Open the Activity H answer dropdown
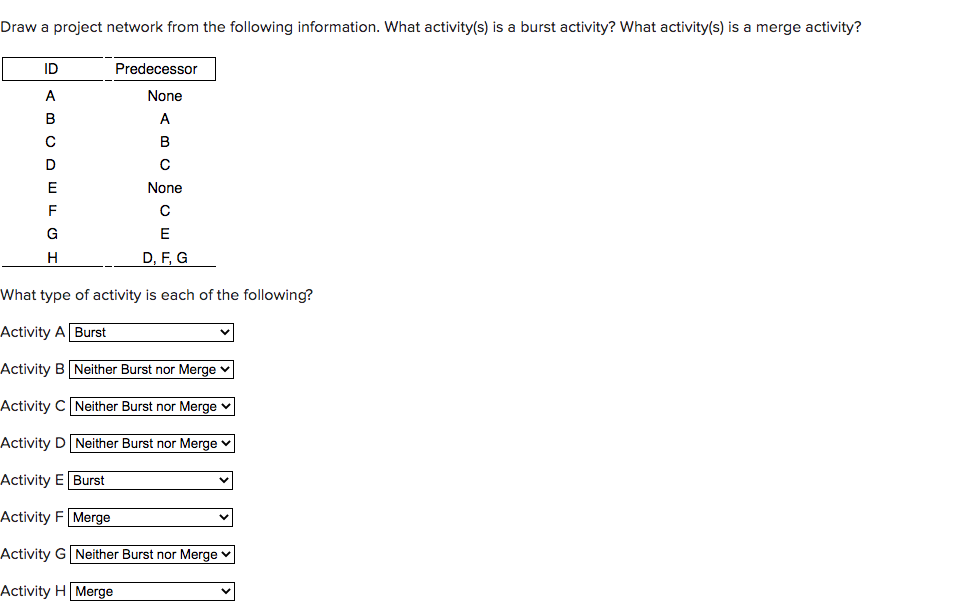The height and width of the screenshot is (611, 966). tap(151, 591)
